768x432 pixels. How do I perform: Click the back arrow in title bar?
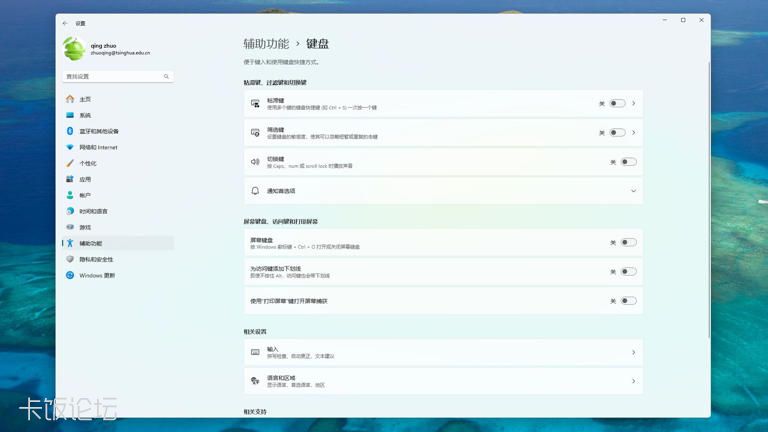pos(66,22)
